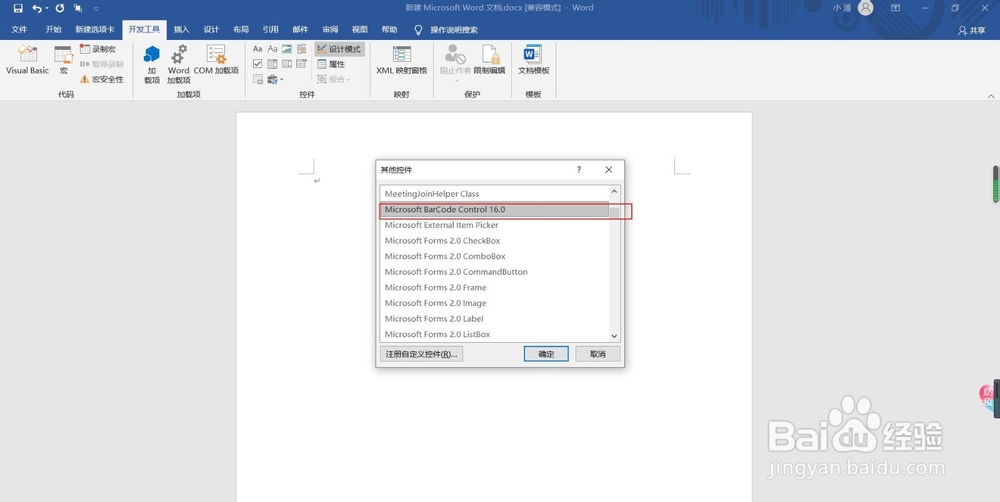Screen dimensions: 1000x502
Task: Insert a date picker content control
Action: click(302, 64)
